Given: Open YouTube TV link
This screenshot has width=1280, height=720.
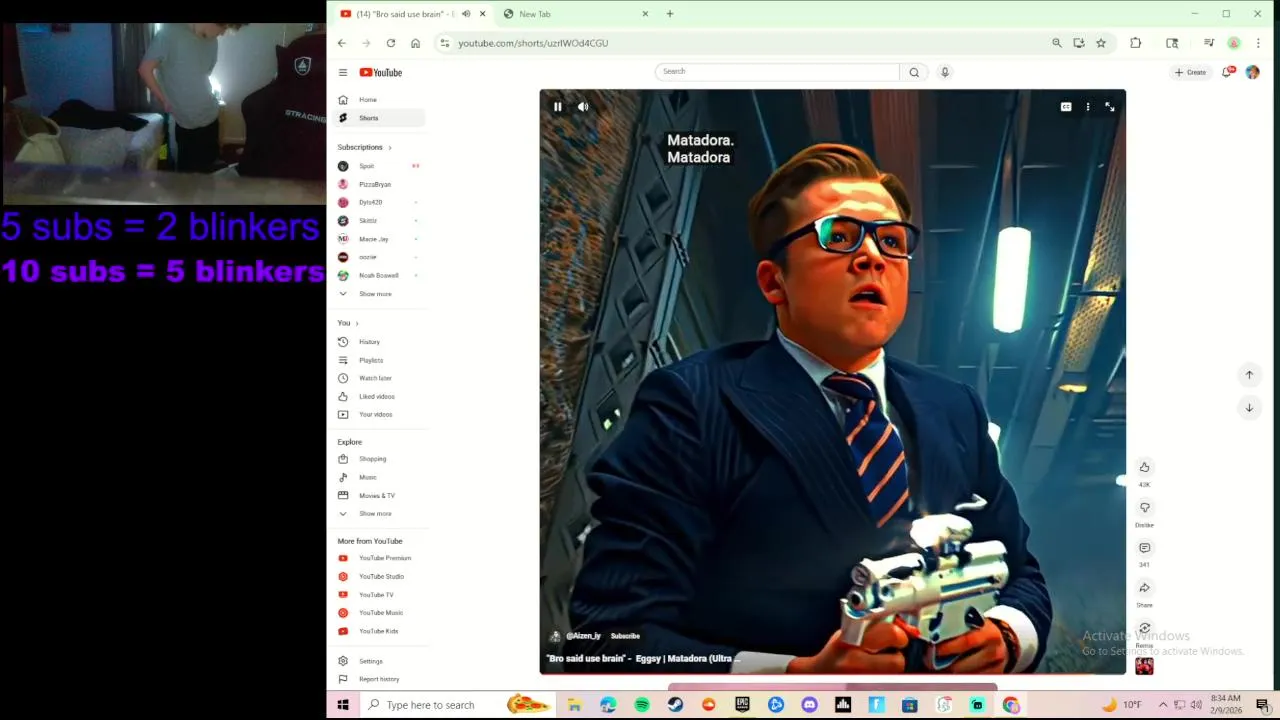Looking at the screenshot, I should click(x=380, y=595).
